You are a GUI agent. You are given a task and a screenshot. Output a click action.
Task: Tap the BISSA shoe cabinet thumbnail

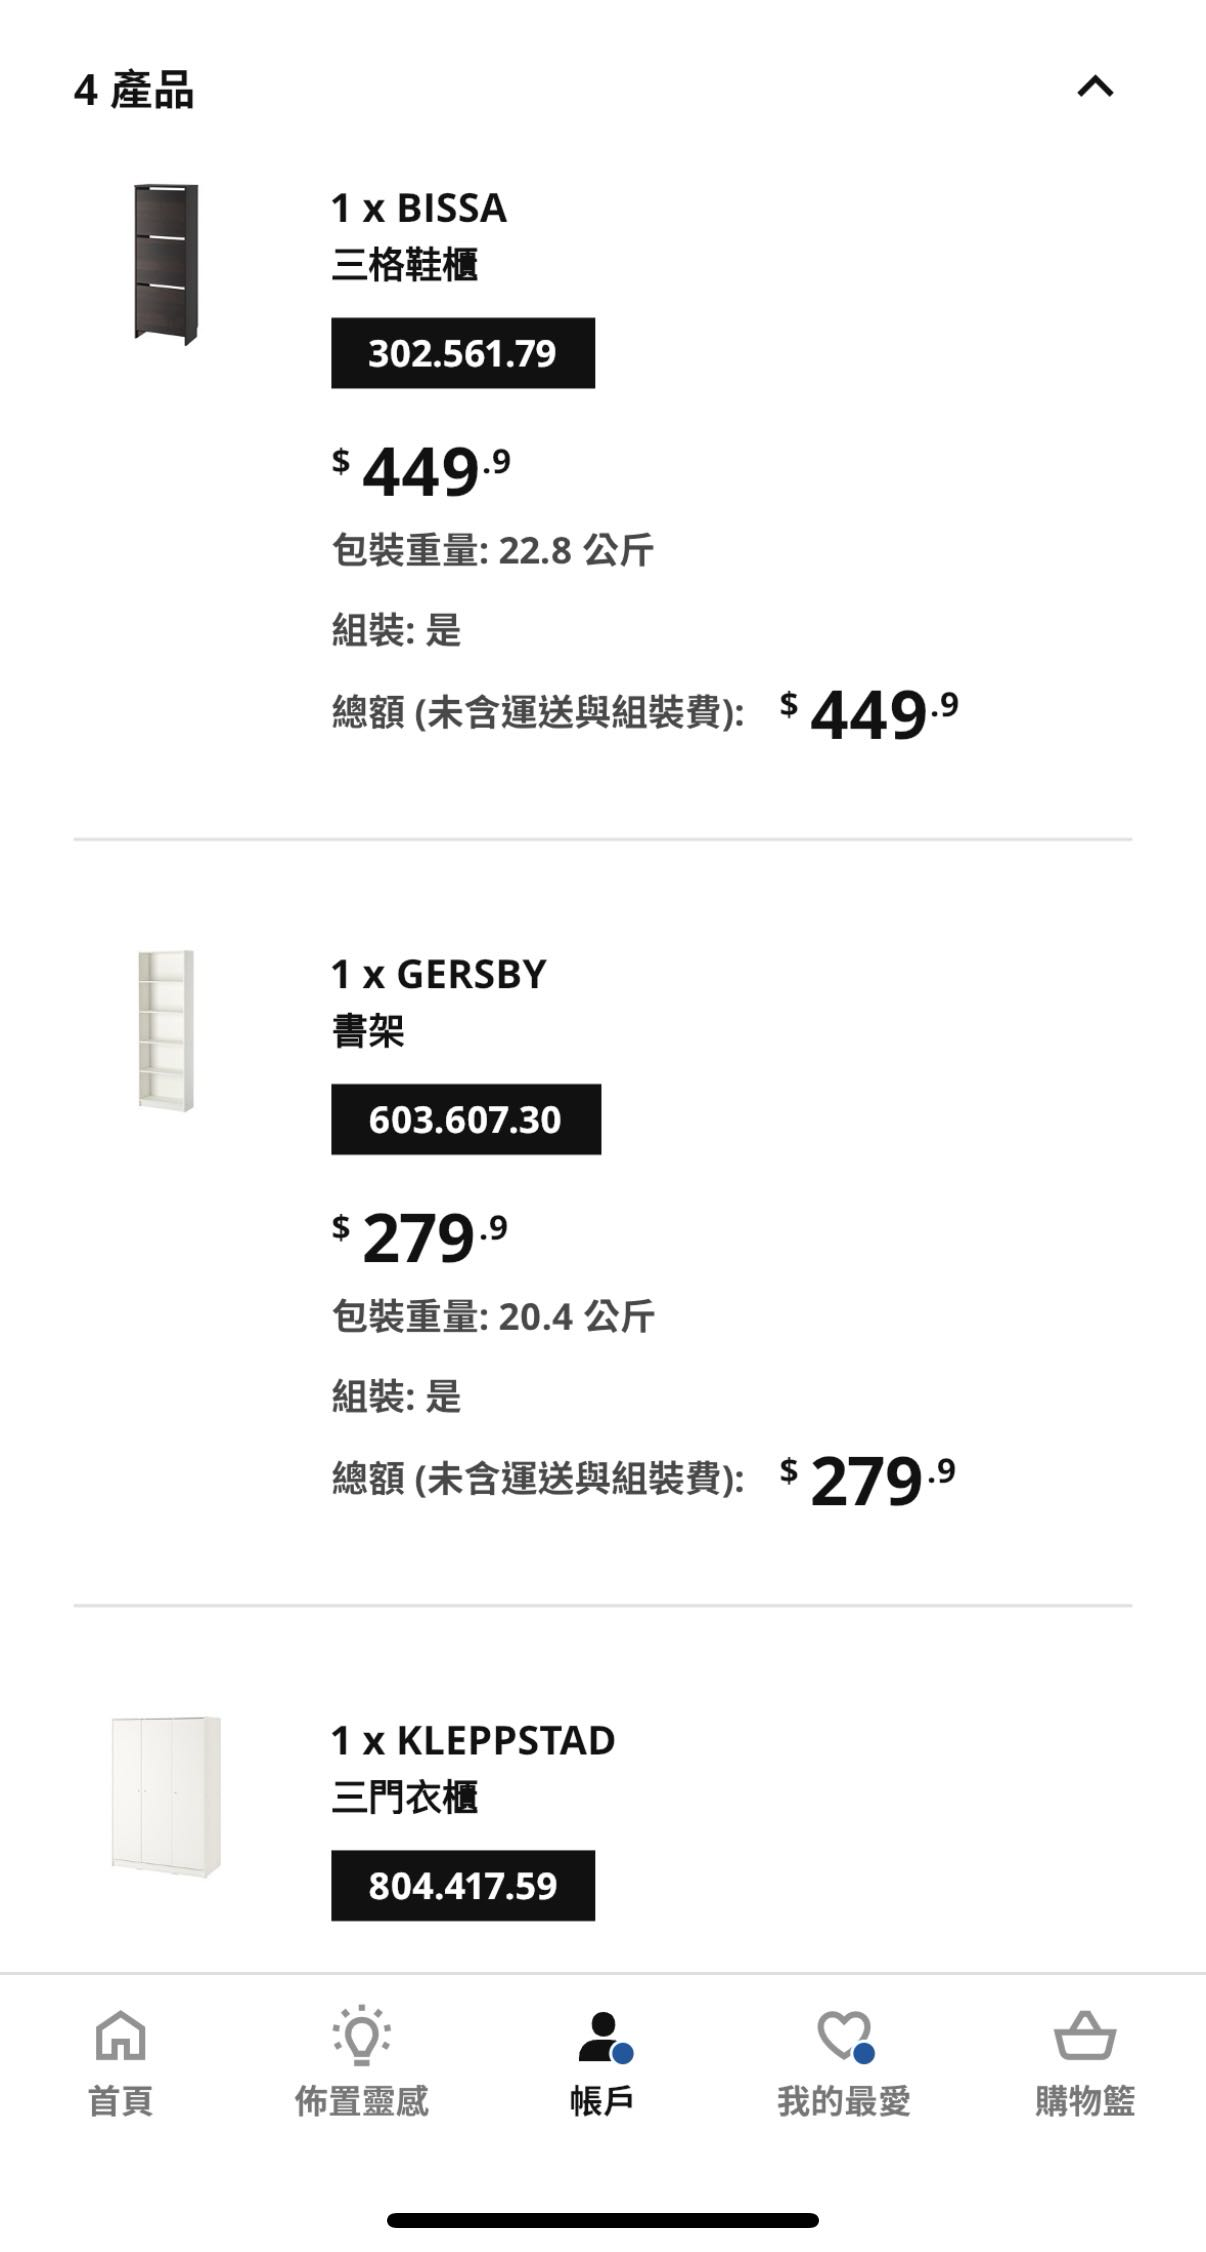pyautogui.click(x=166, y=264)
